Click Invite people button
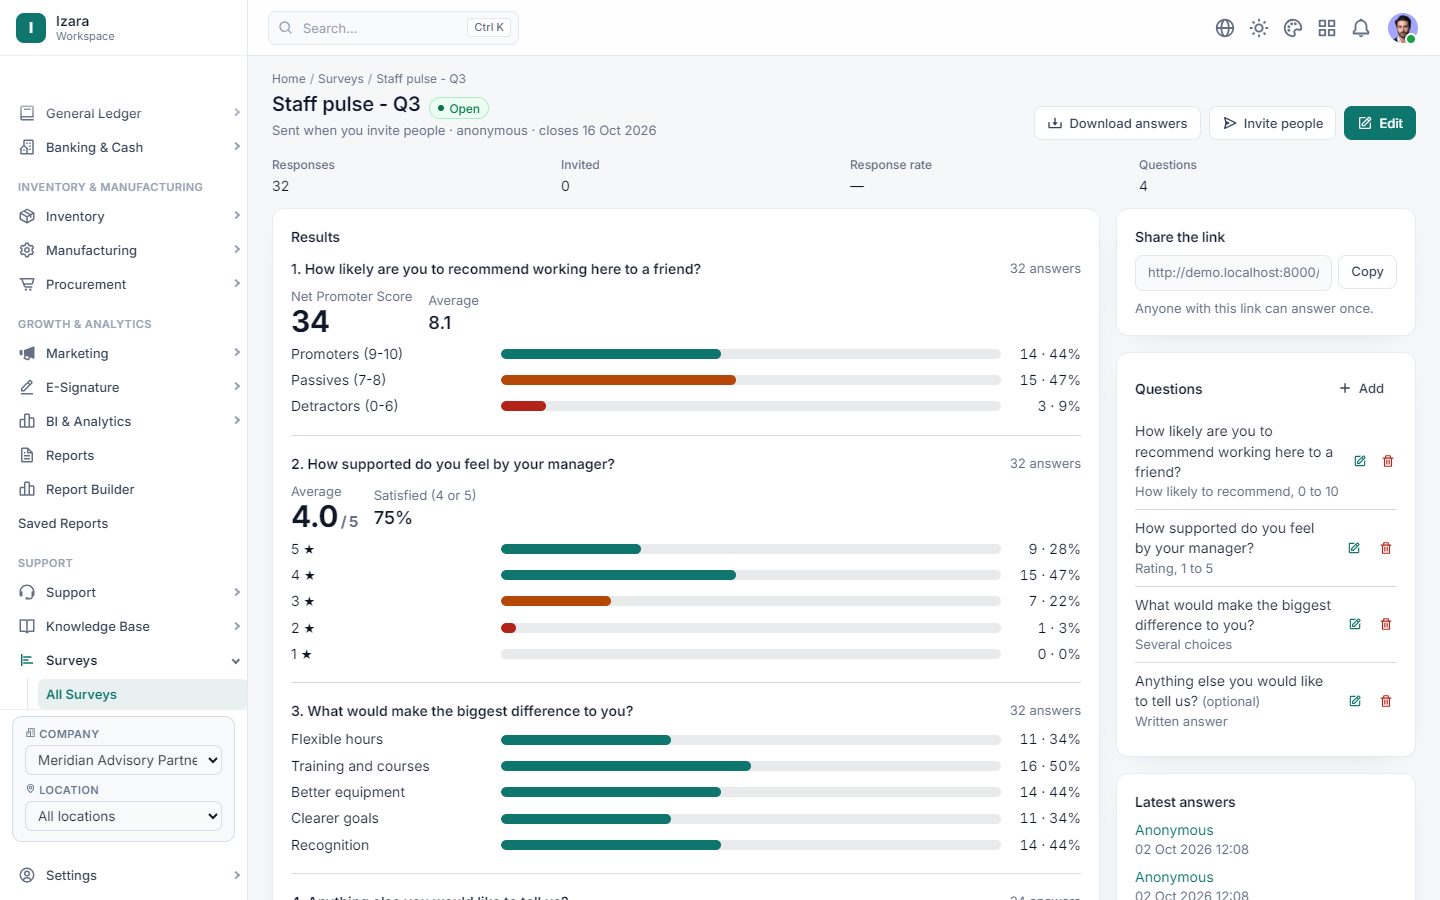This screenshot has width=1440, height=900. 1272,123
